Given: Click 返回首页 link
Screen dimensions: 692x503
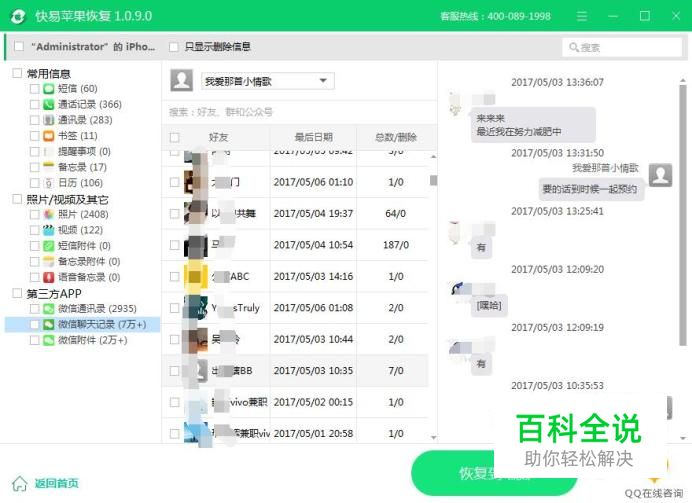Looking at the screenshot, I should click(x=56, y=484).
